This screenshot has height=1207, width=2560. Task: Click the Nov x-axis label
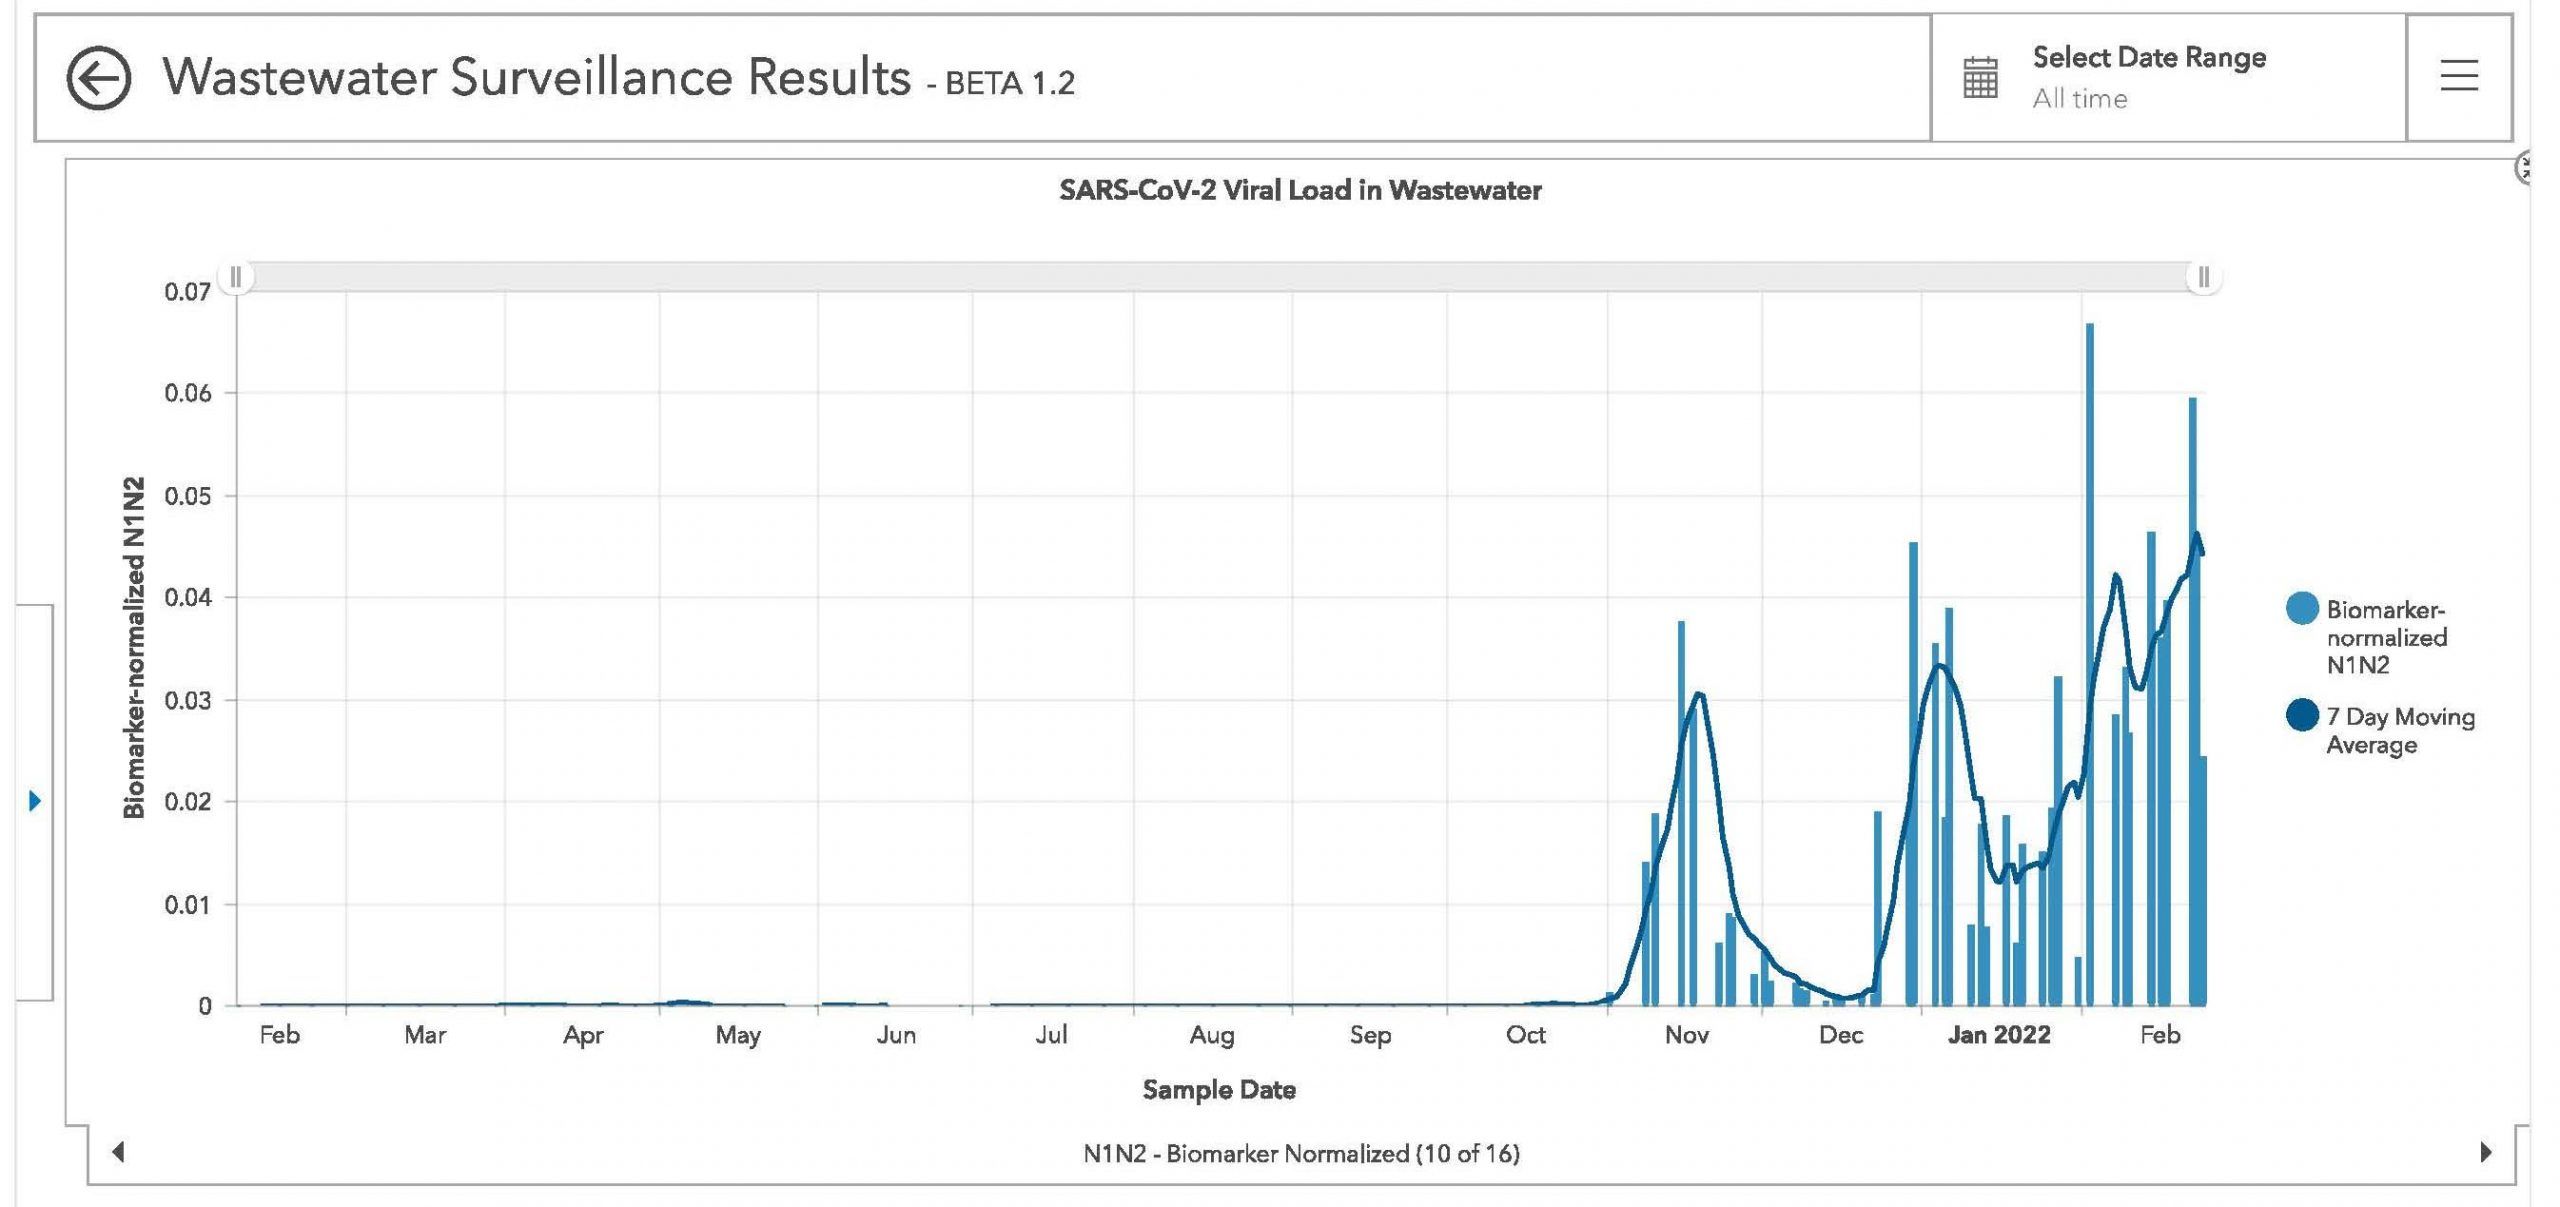point(1686,1035)
